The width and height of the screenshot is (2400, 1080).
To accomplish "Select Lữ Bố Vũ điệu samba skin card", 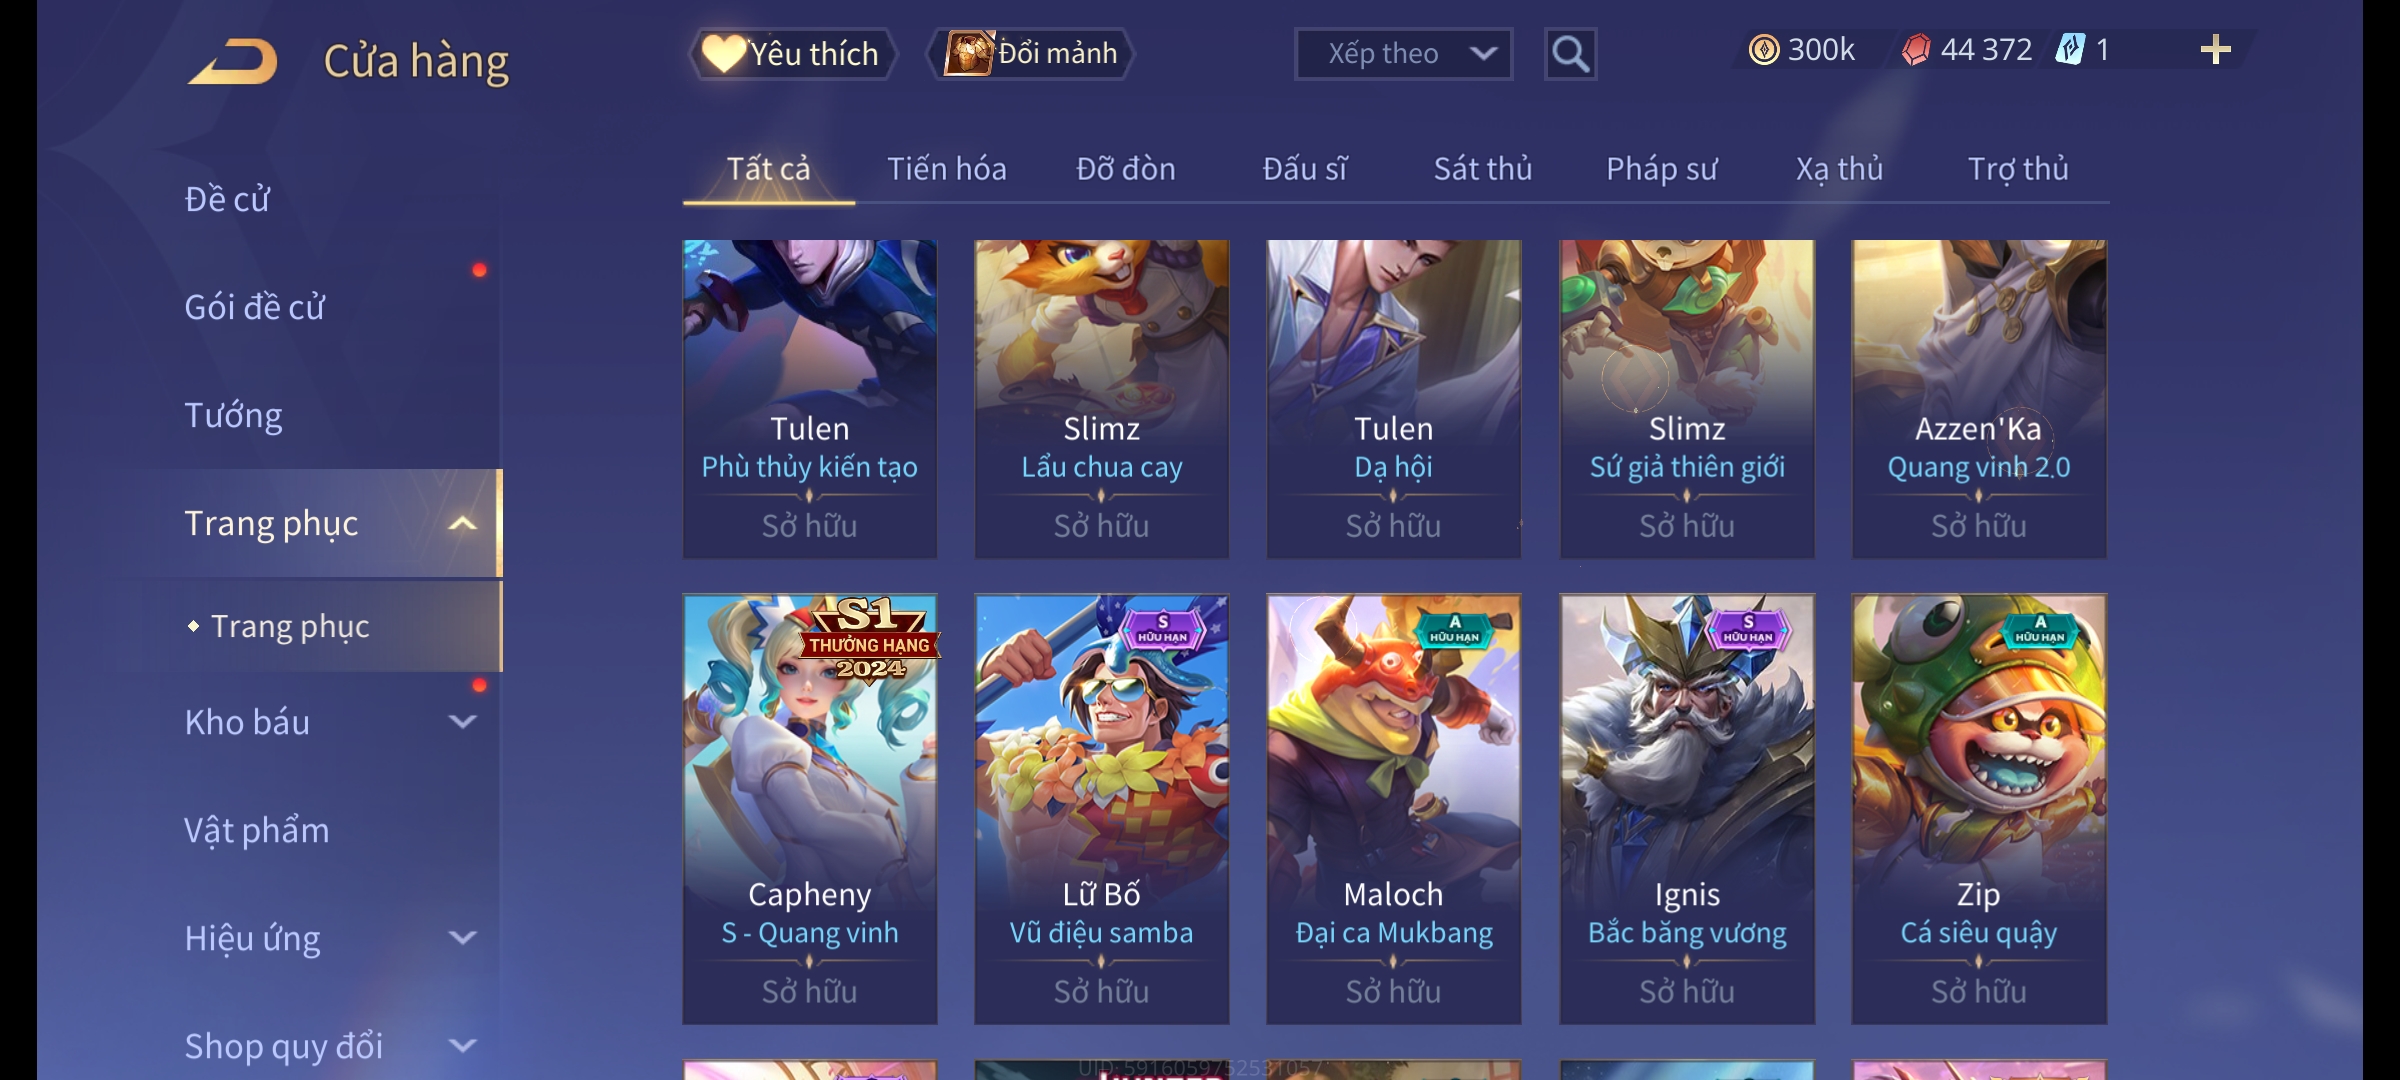I will (1102, 809).
